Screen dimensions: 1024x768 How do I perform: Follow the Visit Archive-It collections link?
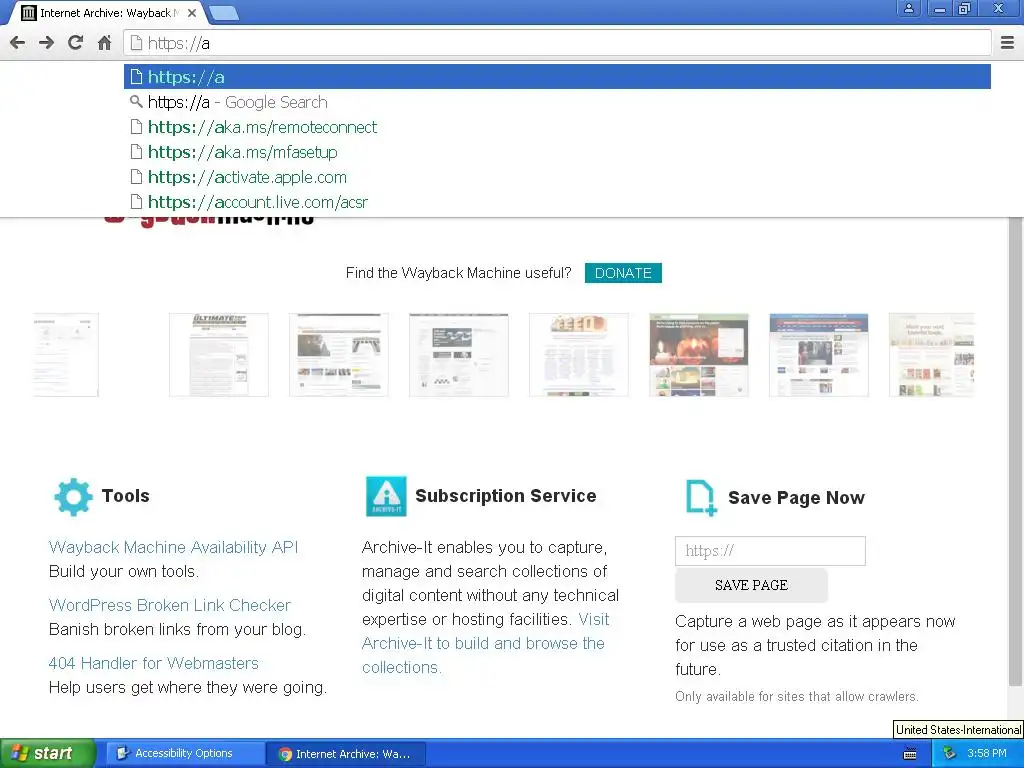pyautogui.click(x=485, y=643)
